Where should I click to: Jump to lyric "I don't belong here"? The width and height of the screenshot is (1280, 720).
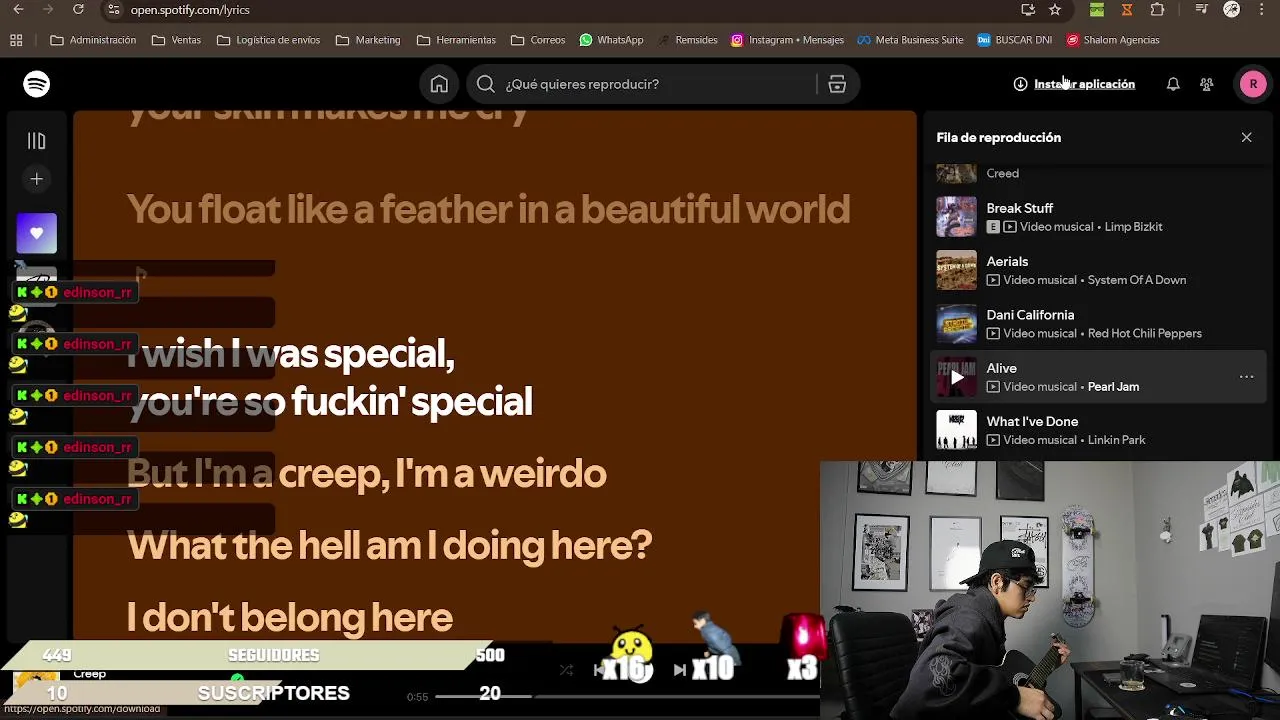290,618
